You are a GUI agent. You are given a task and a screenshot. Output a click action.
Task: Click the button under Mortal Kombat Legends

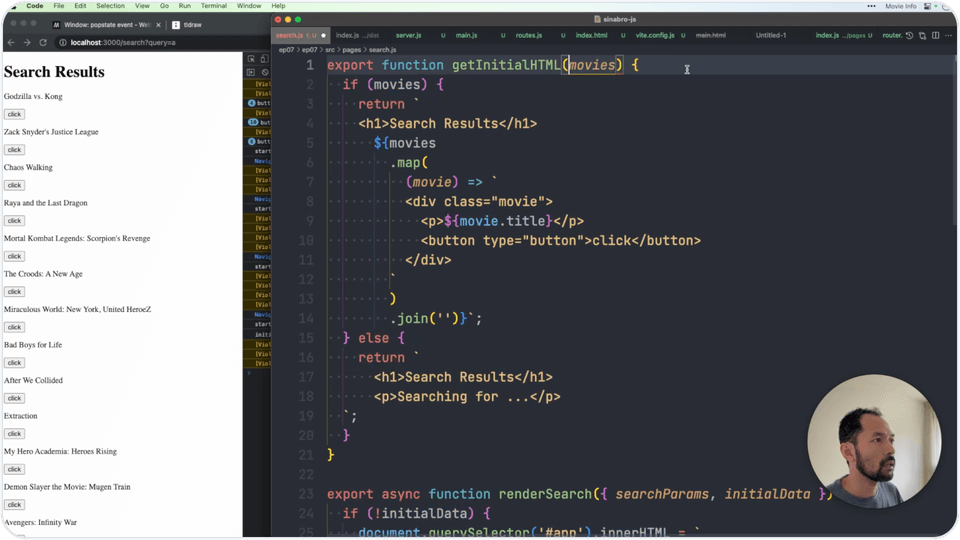[14, 256]
